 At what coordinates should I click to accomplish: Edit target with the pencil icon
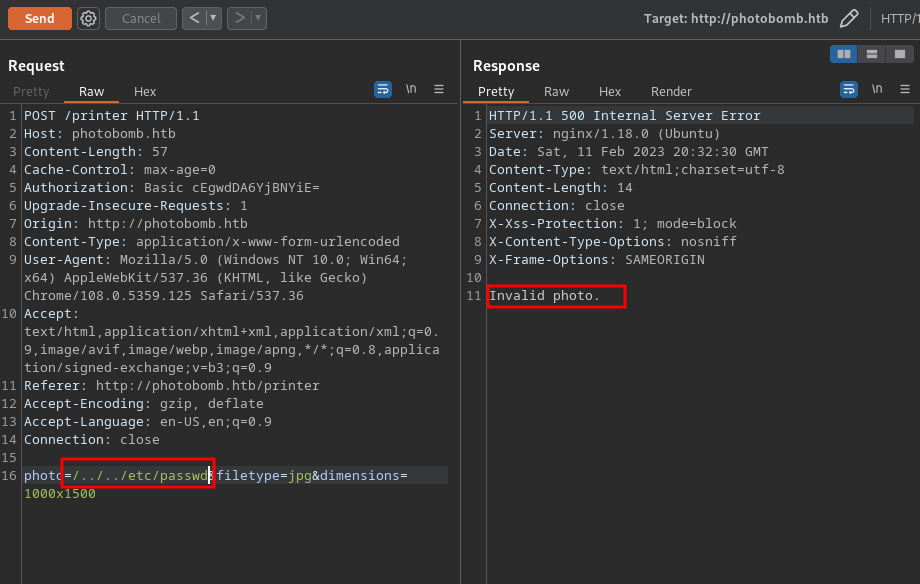pyautogui.click(x=849, y=18)
